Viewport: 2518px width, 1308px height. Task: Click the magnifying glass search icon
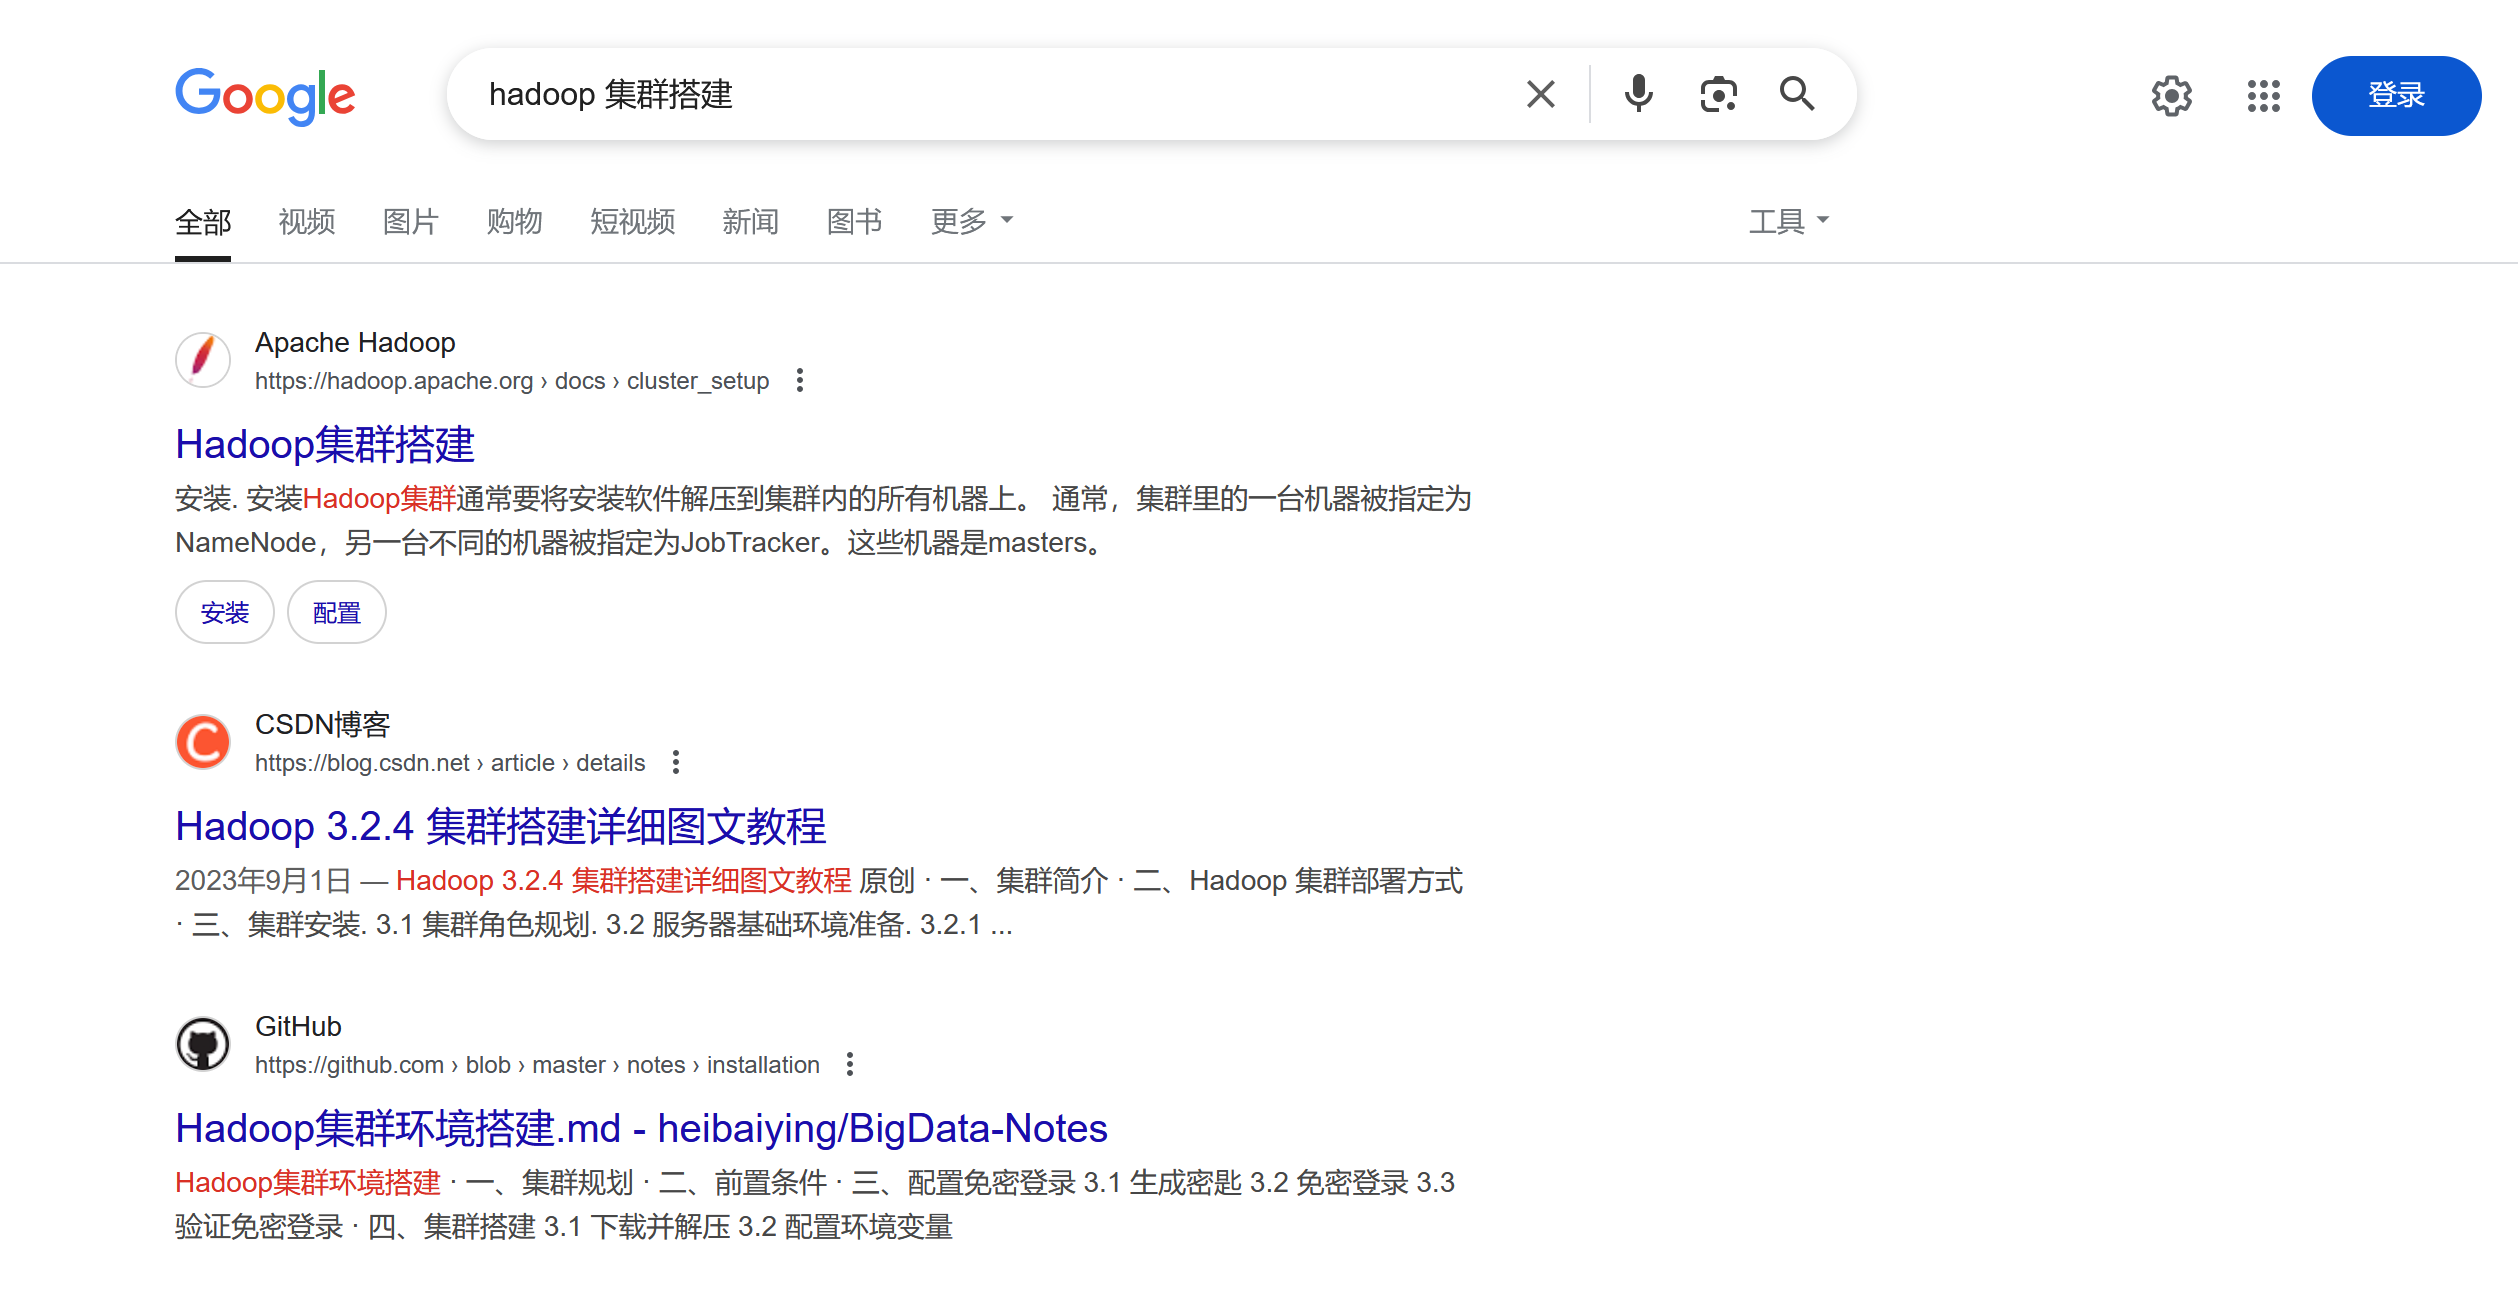pyautogui.click(x=1797, y=94)
